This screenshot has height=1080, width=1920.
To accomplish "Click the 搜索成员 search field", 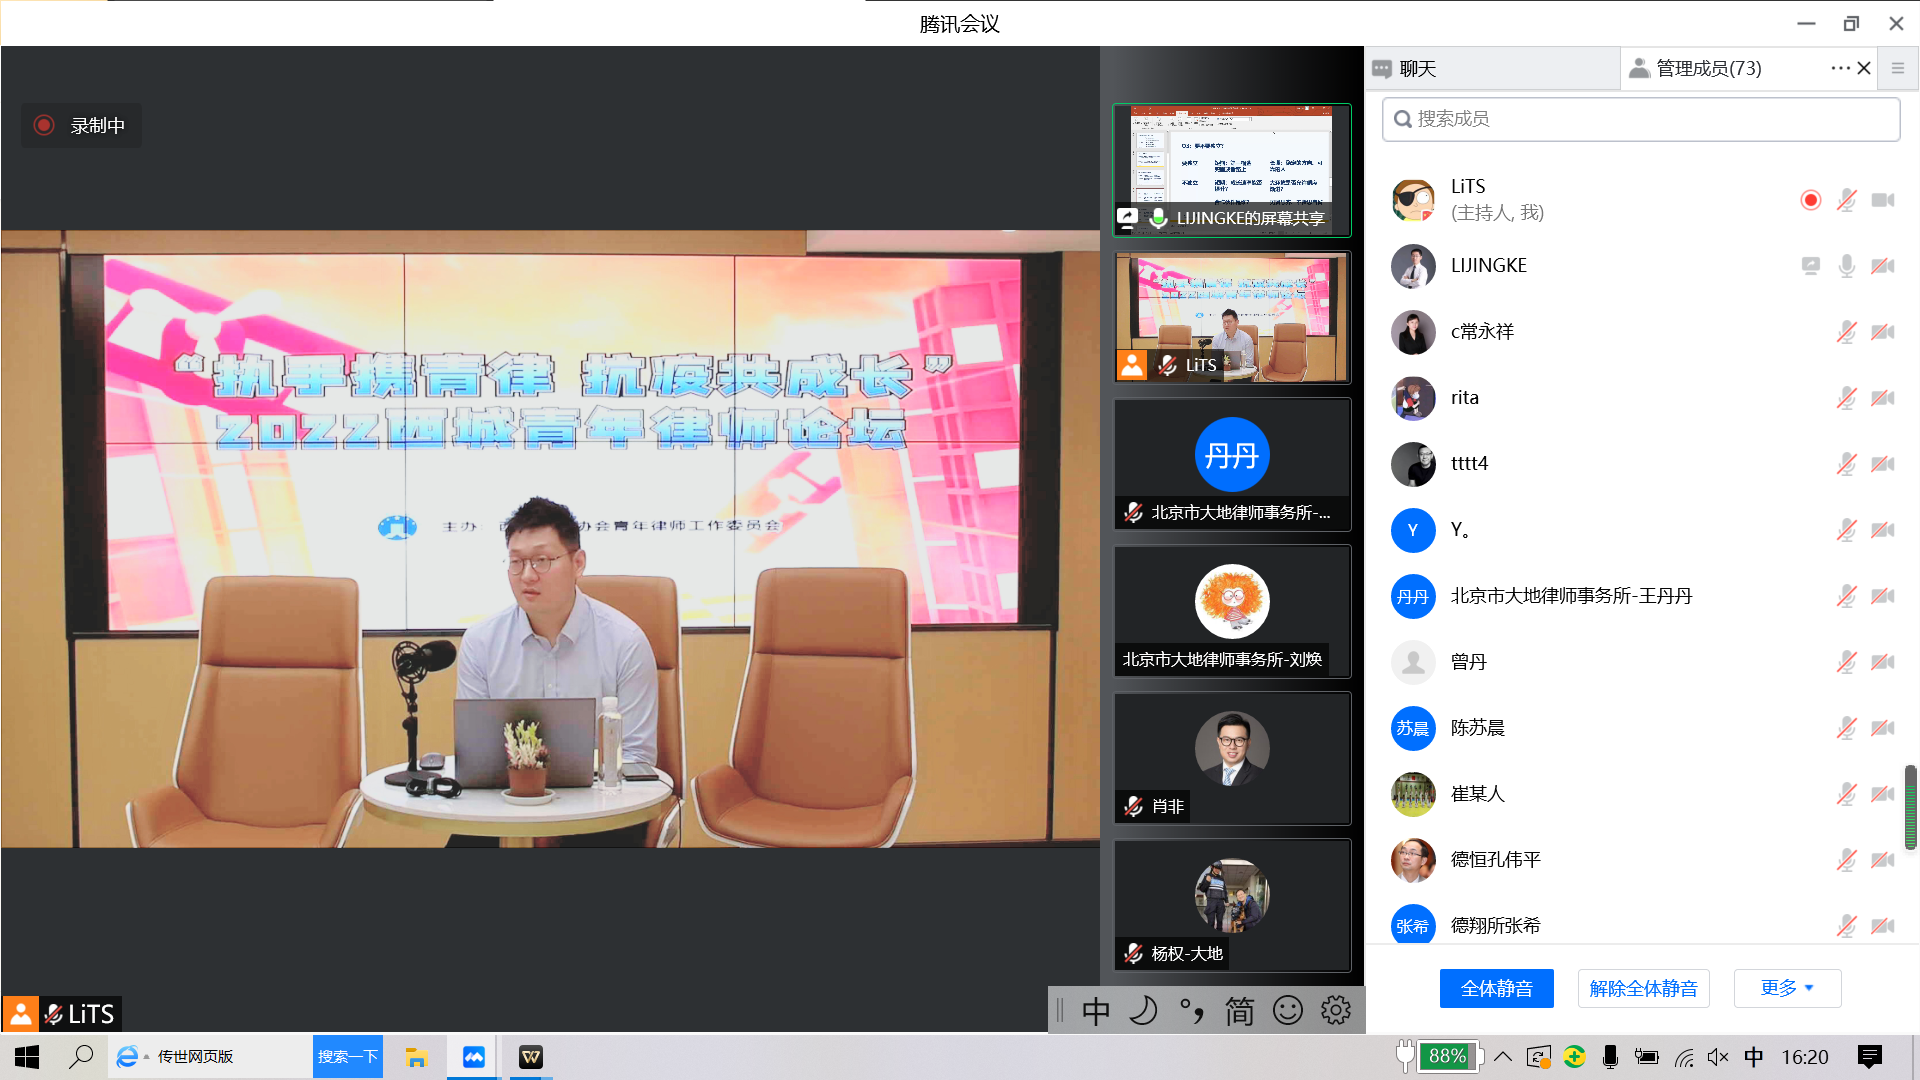I will (1640, 119).
